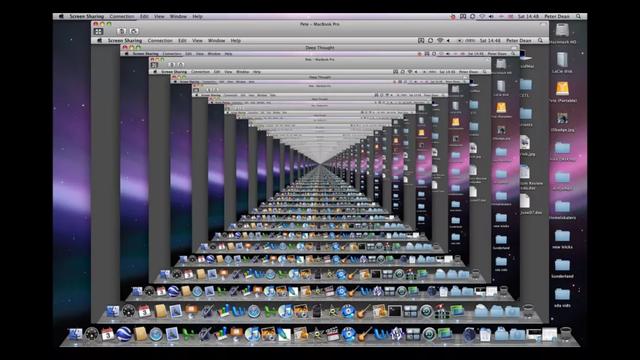Launch Google Earth from the outermost dock
The width and height of the screenshot is (640, 360).
click(124, 334)
